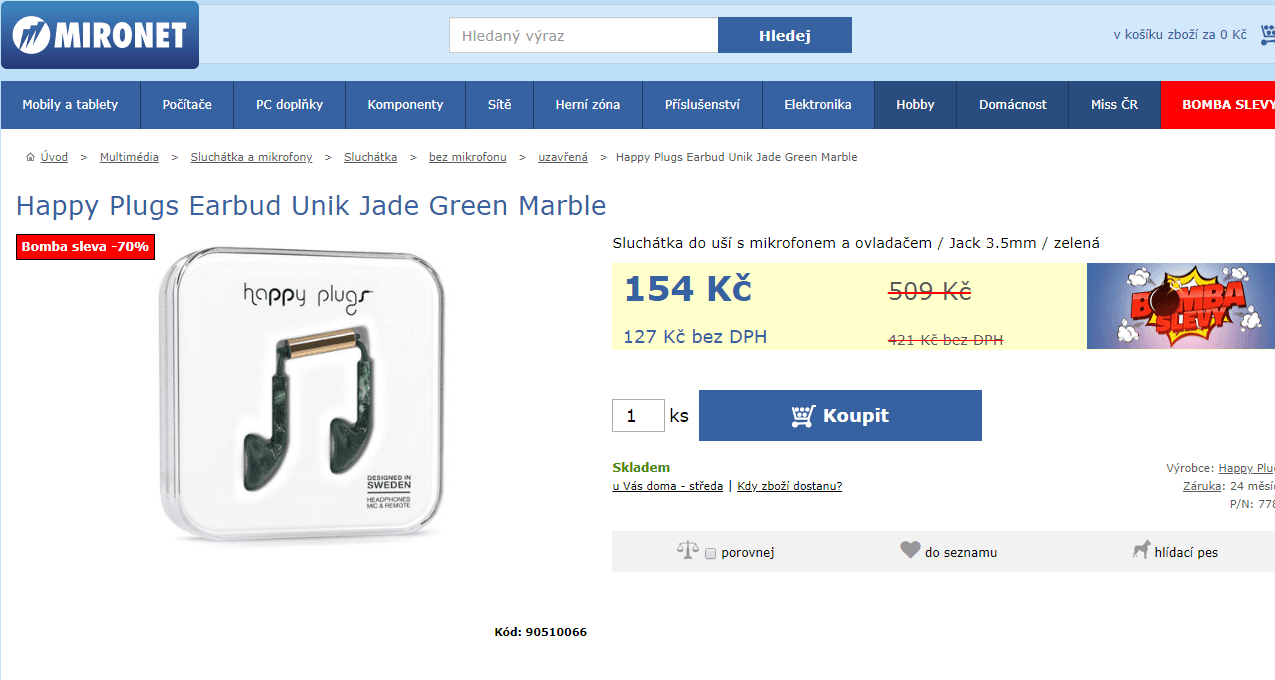The height and width of the screenshot is (680, 1275).
Task: Open Komponenty menu
Action: (x=405, y=105)
